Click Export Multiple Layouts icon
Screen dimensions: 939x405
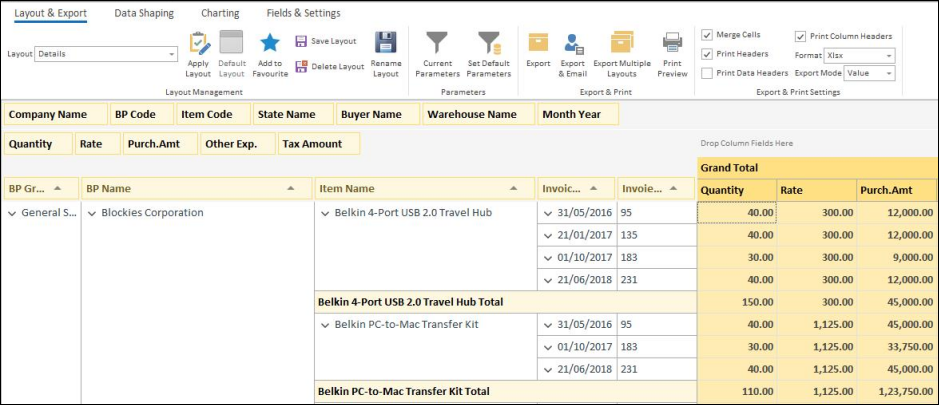pyautogui.click(x=621, y=43)
